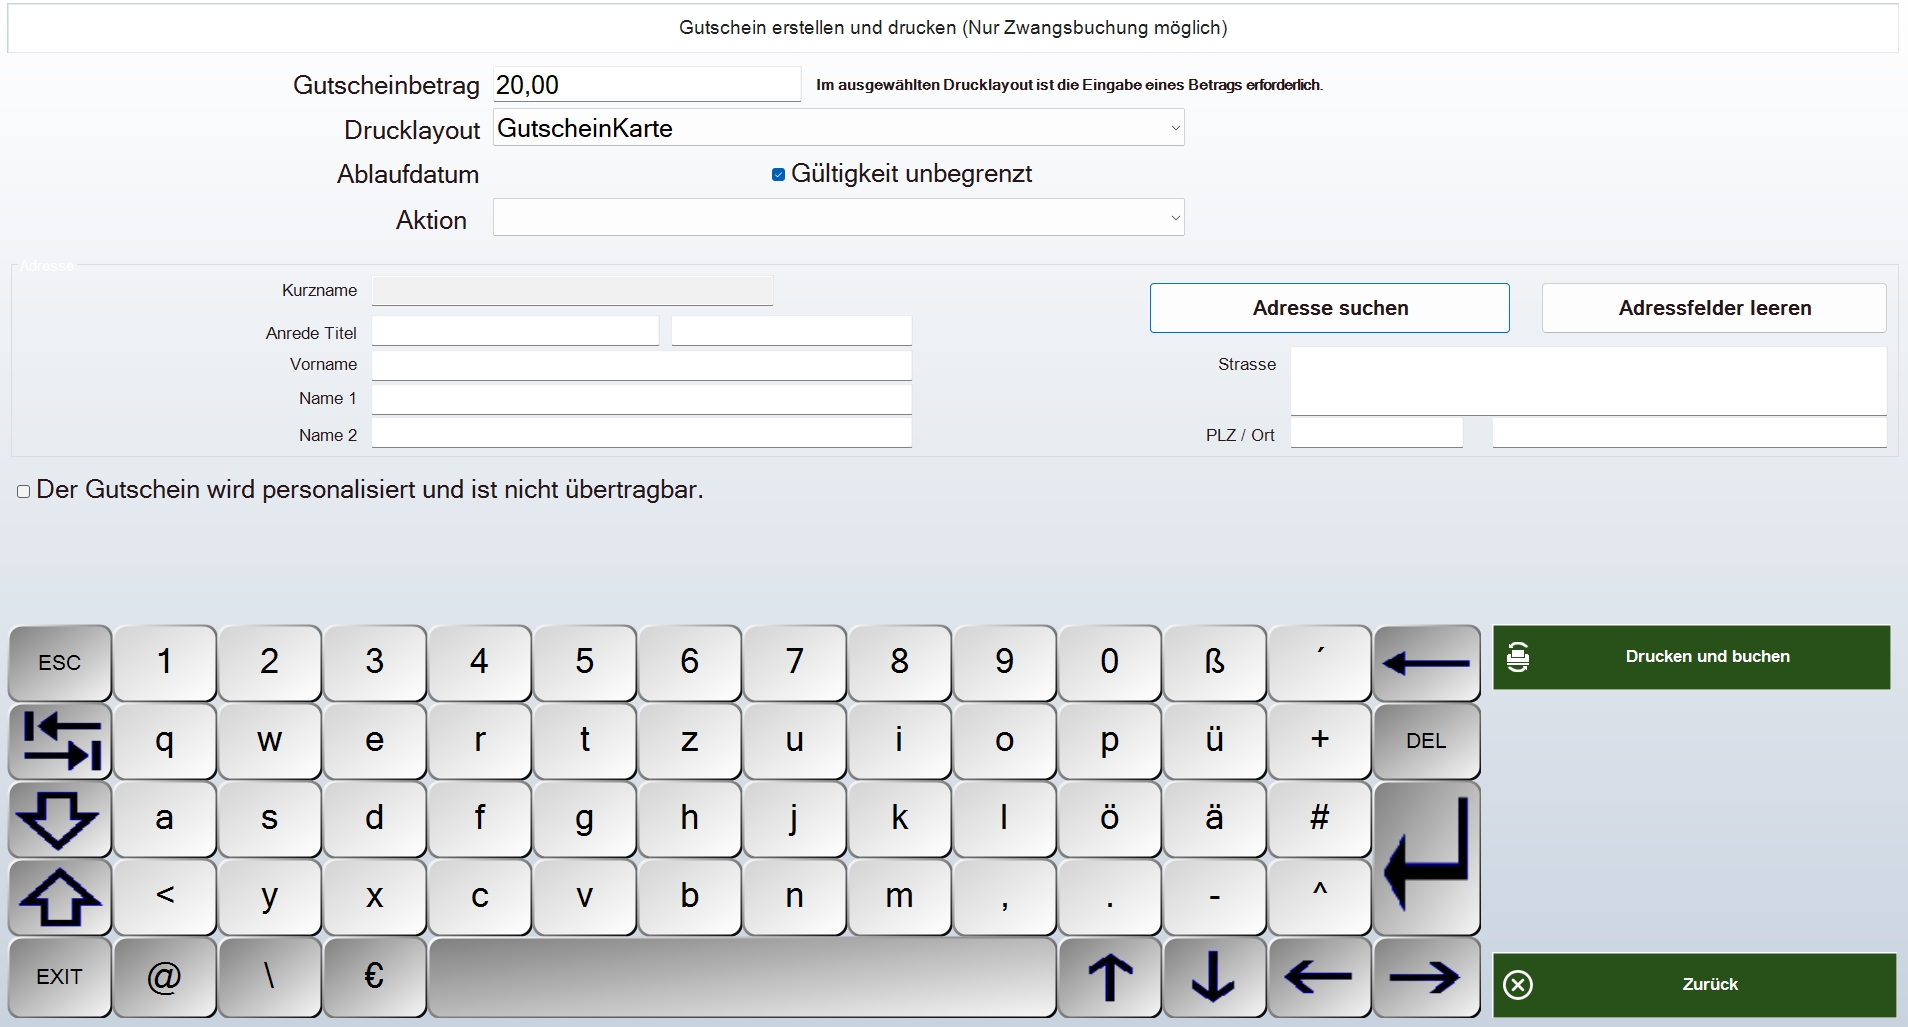Go back with Zurück button
The image size is (1908, 1027).
pos(1695,985)
